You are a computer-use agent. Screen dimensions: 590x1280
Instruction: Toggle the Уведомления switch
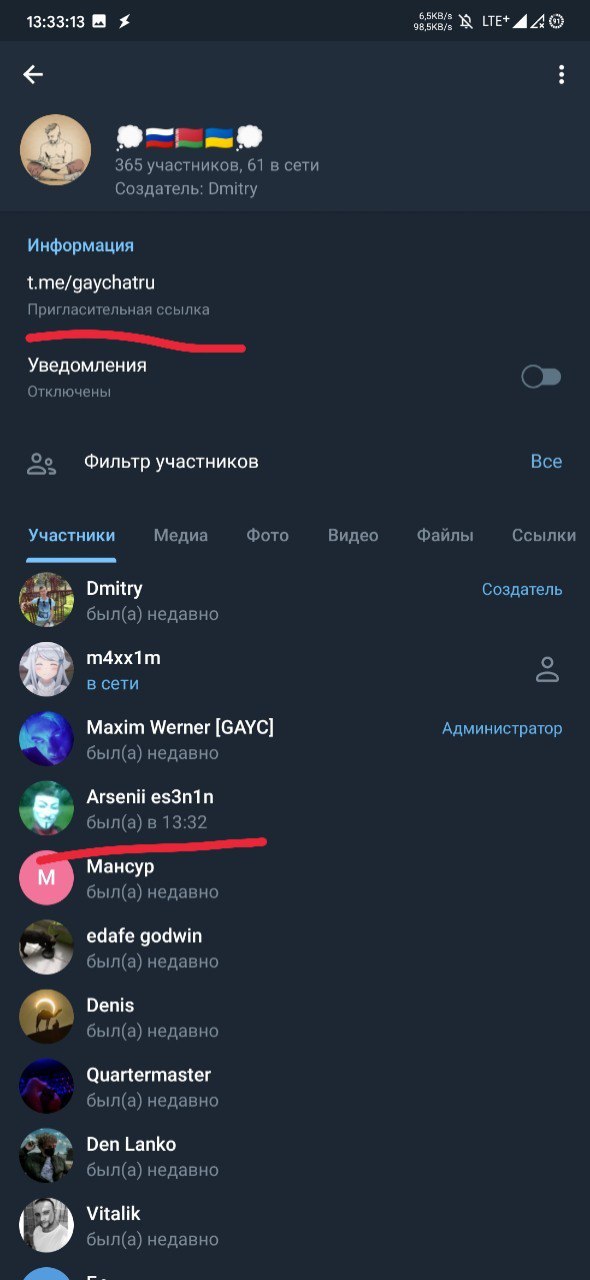coord(541,377)
